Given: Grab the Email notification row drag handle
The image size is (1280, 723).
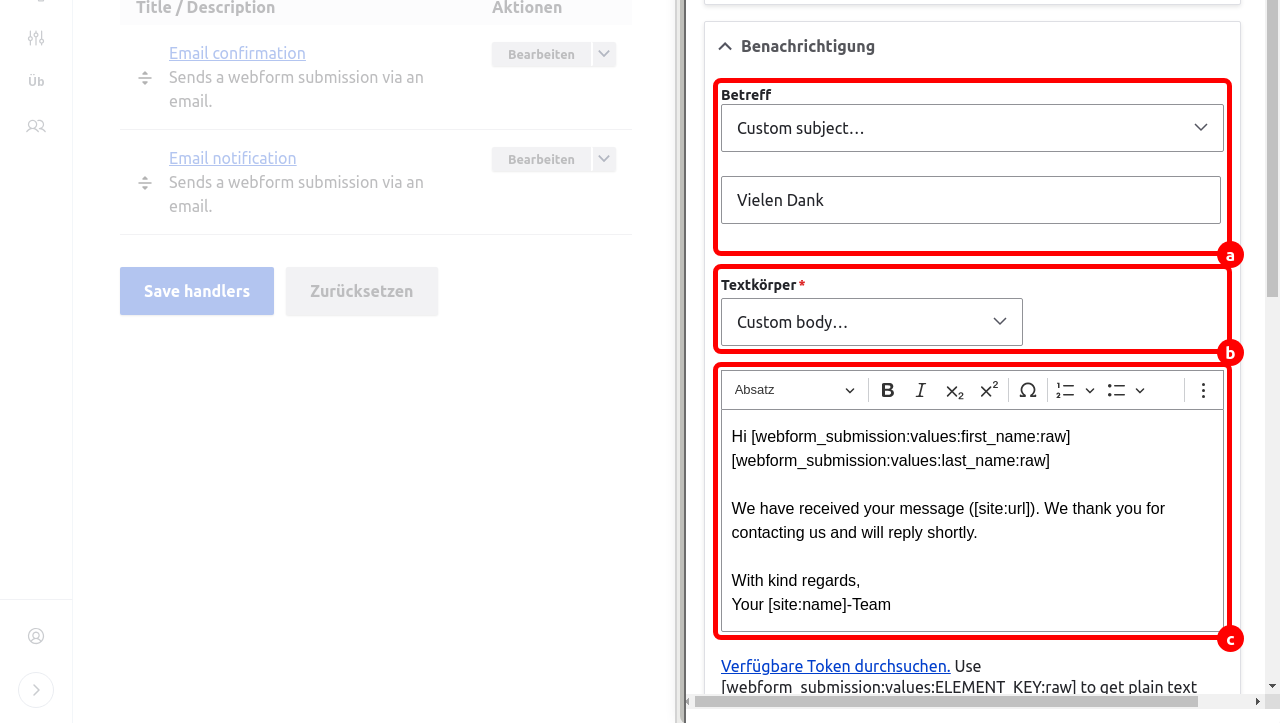Looking at the screenshot, I should click(145, 183).
